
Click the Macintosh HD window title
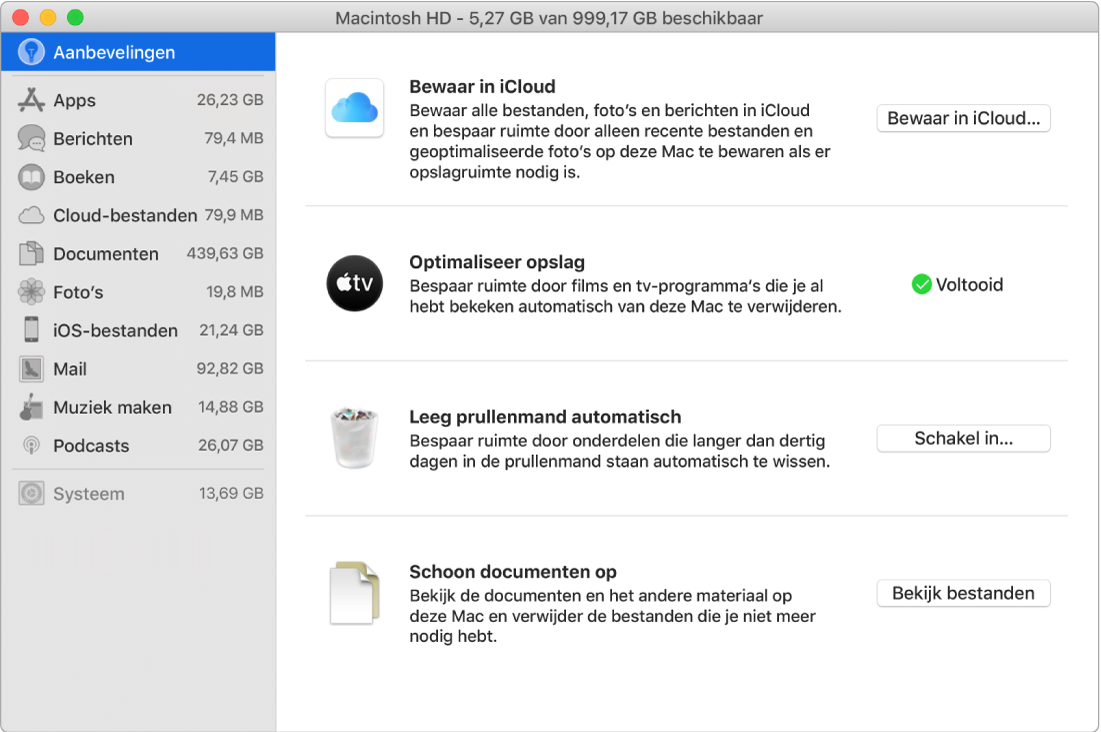(x=549, y=18)
